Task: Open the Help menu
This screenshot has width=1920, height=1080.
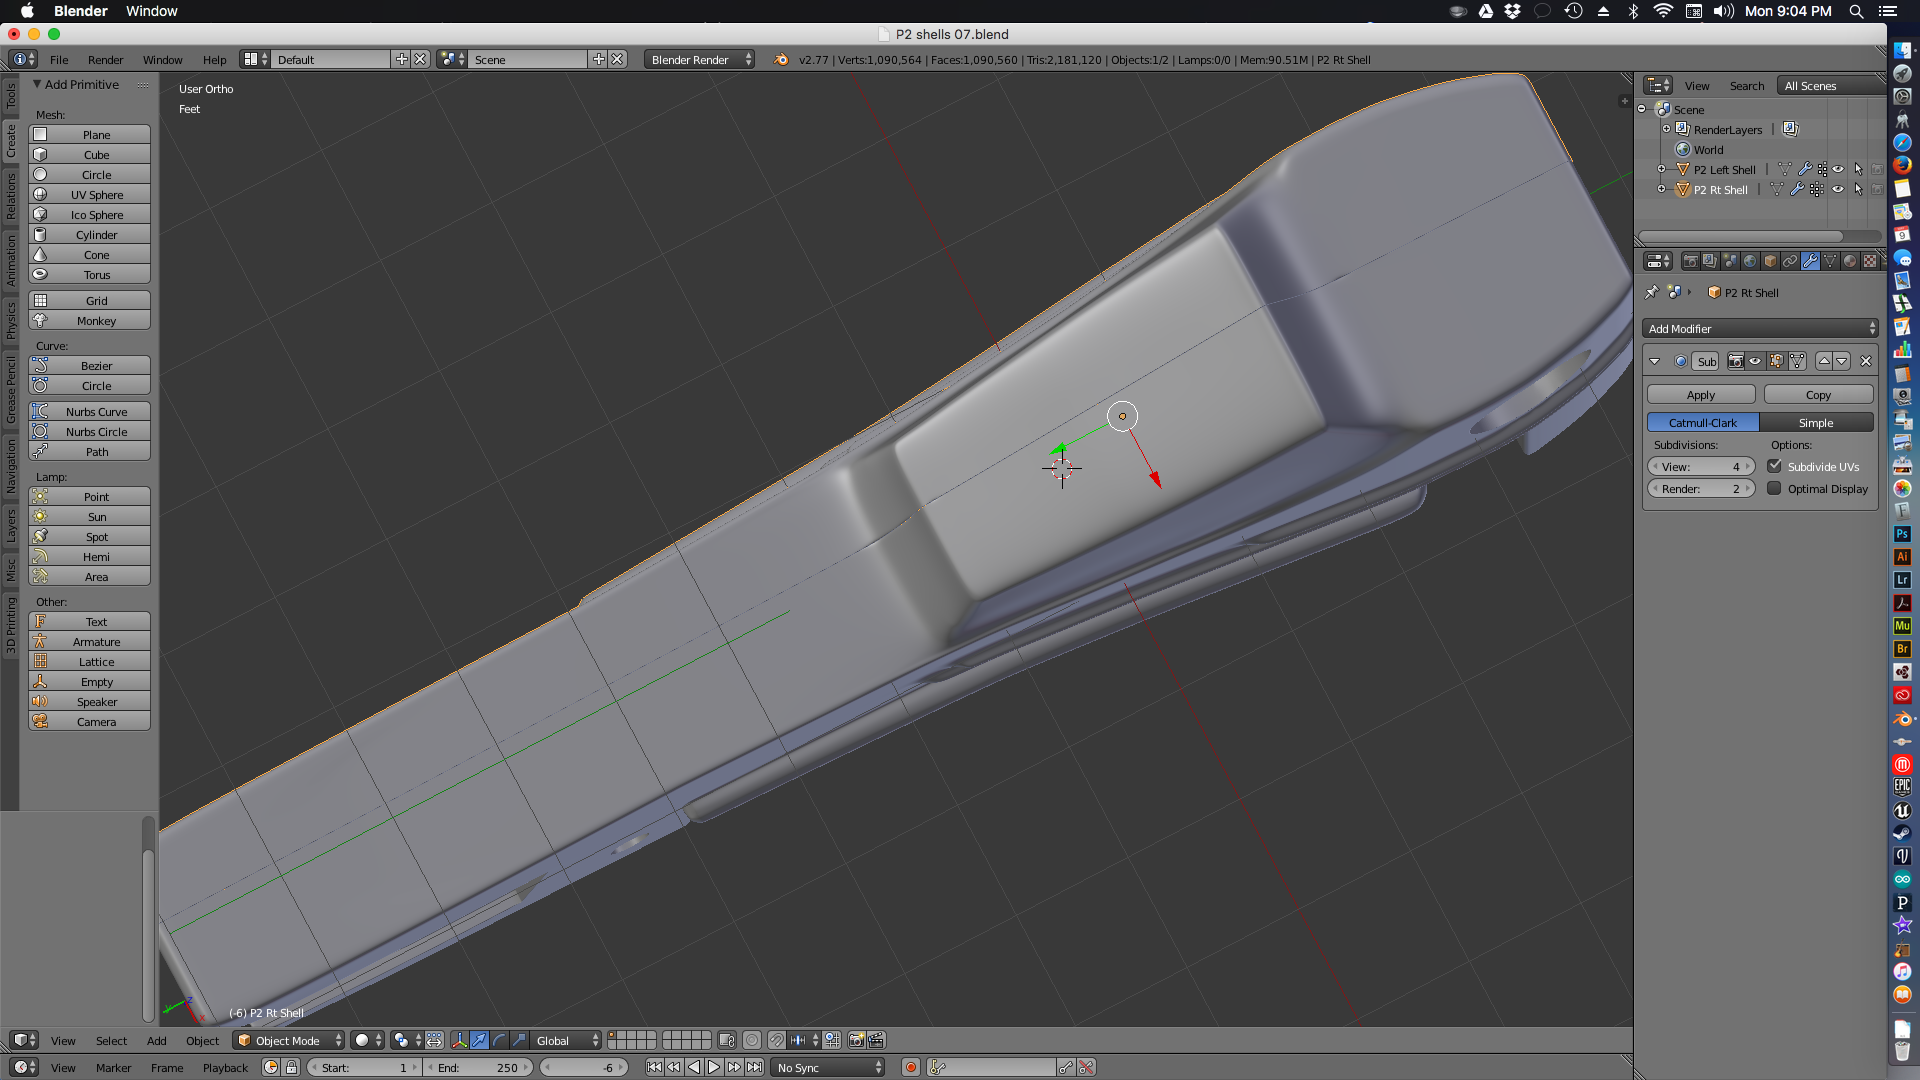Action: pos(214,60)
